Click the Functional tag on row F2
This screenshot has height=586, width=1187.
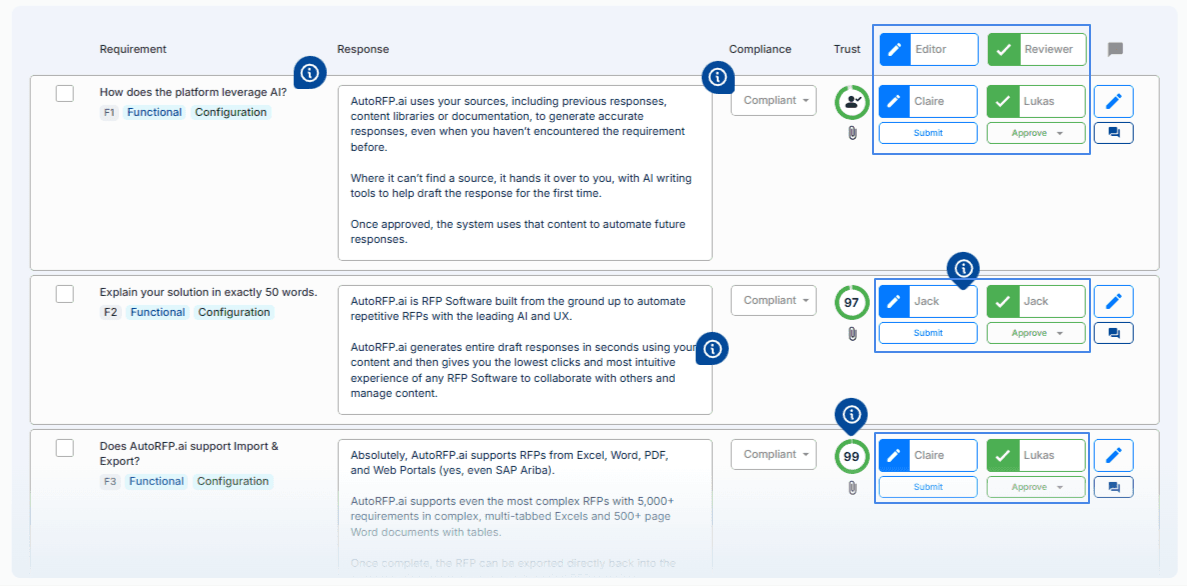157,313
